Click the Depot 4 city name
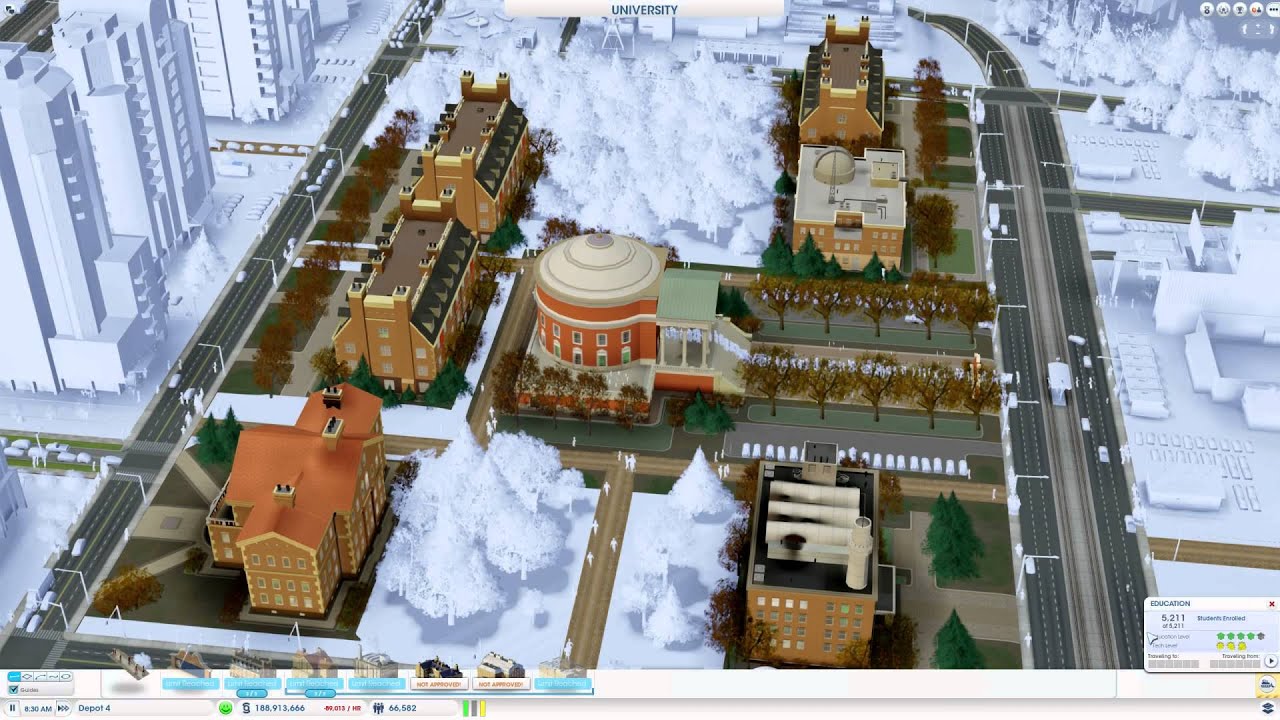 (95, 708)
